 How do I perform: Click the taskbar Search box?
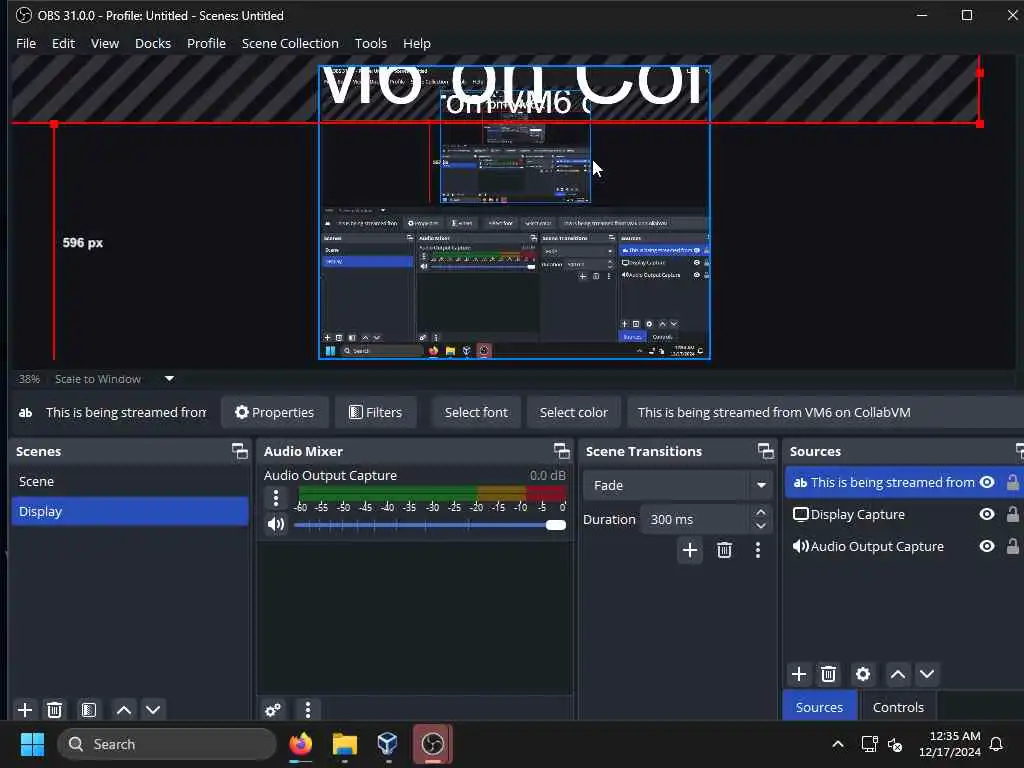(167, 744)
